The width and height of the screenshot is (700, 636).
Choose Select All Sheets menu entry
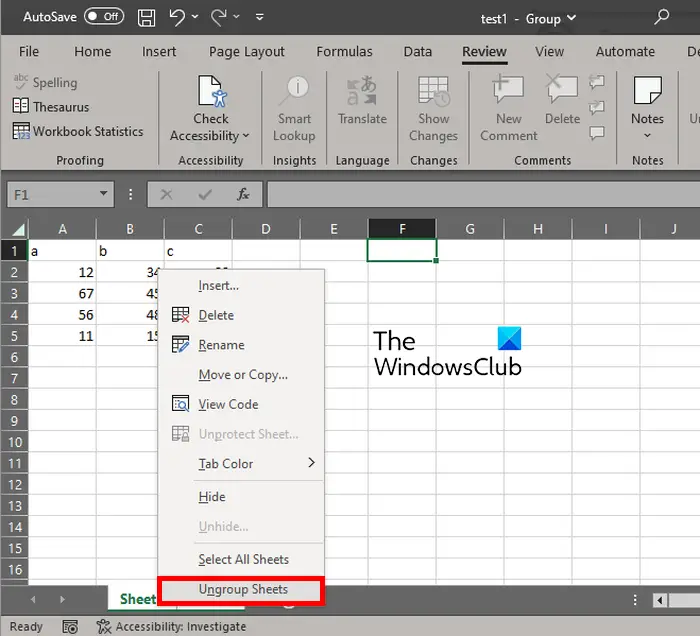coord(241,559)
